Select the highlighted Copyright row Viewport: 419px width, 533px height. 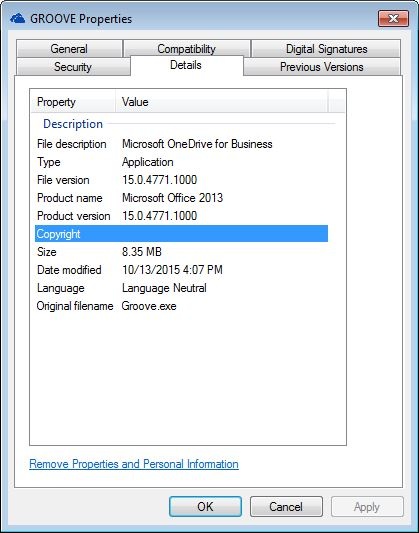[x=181, y=234]
